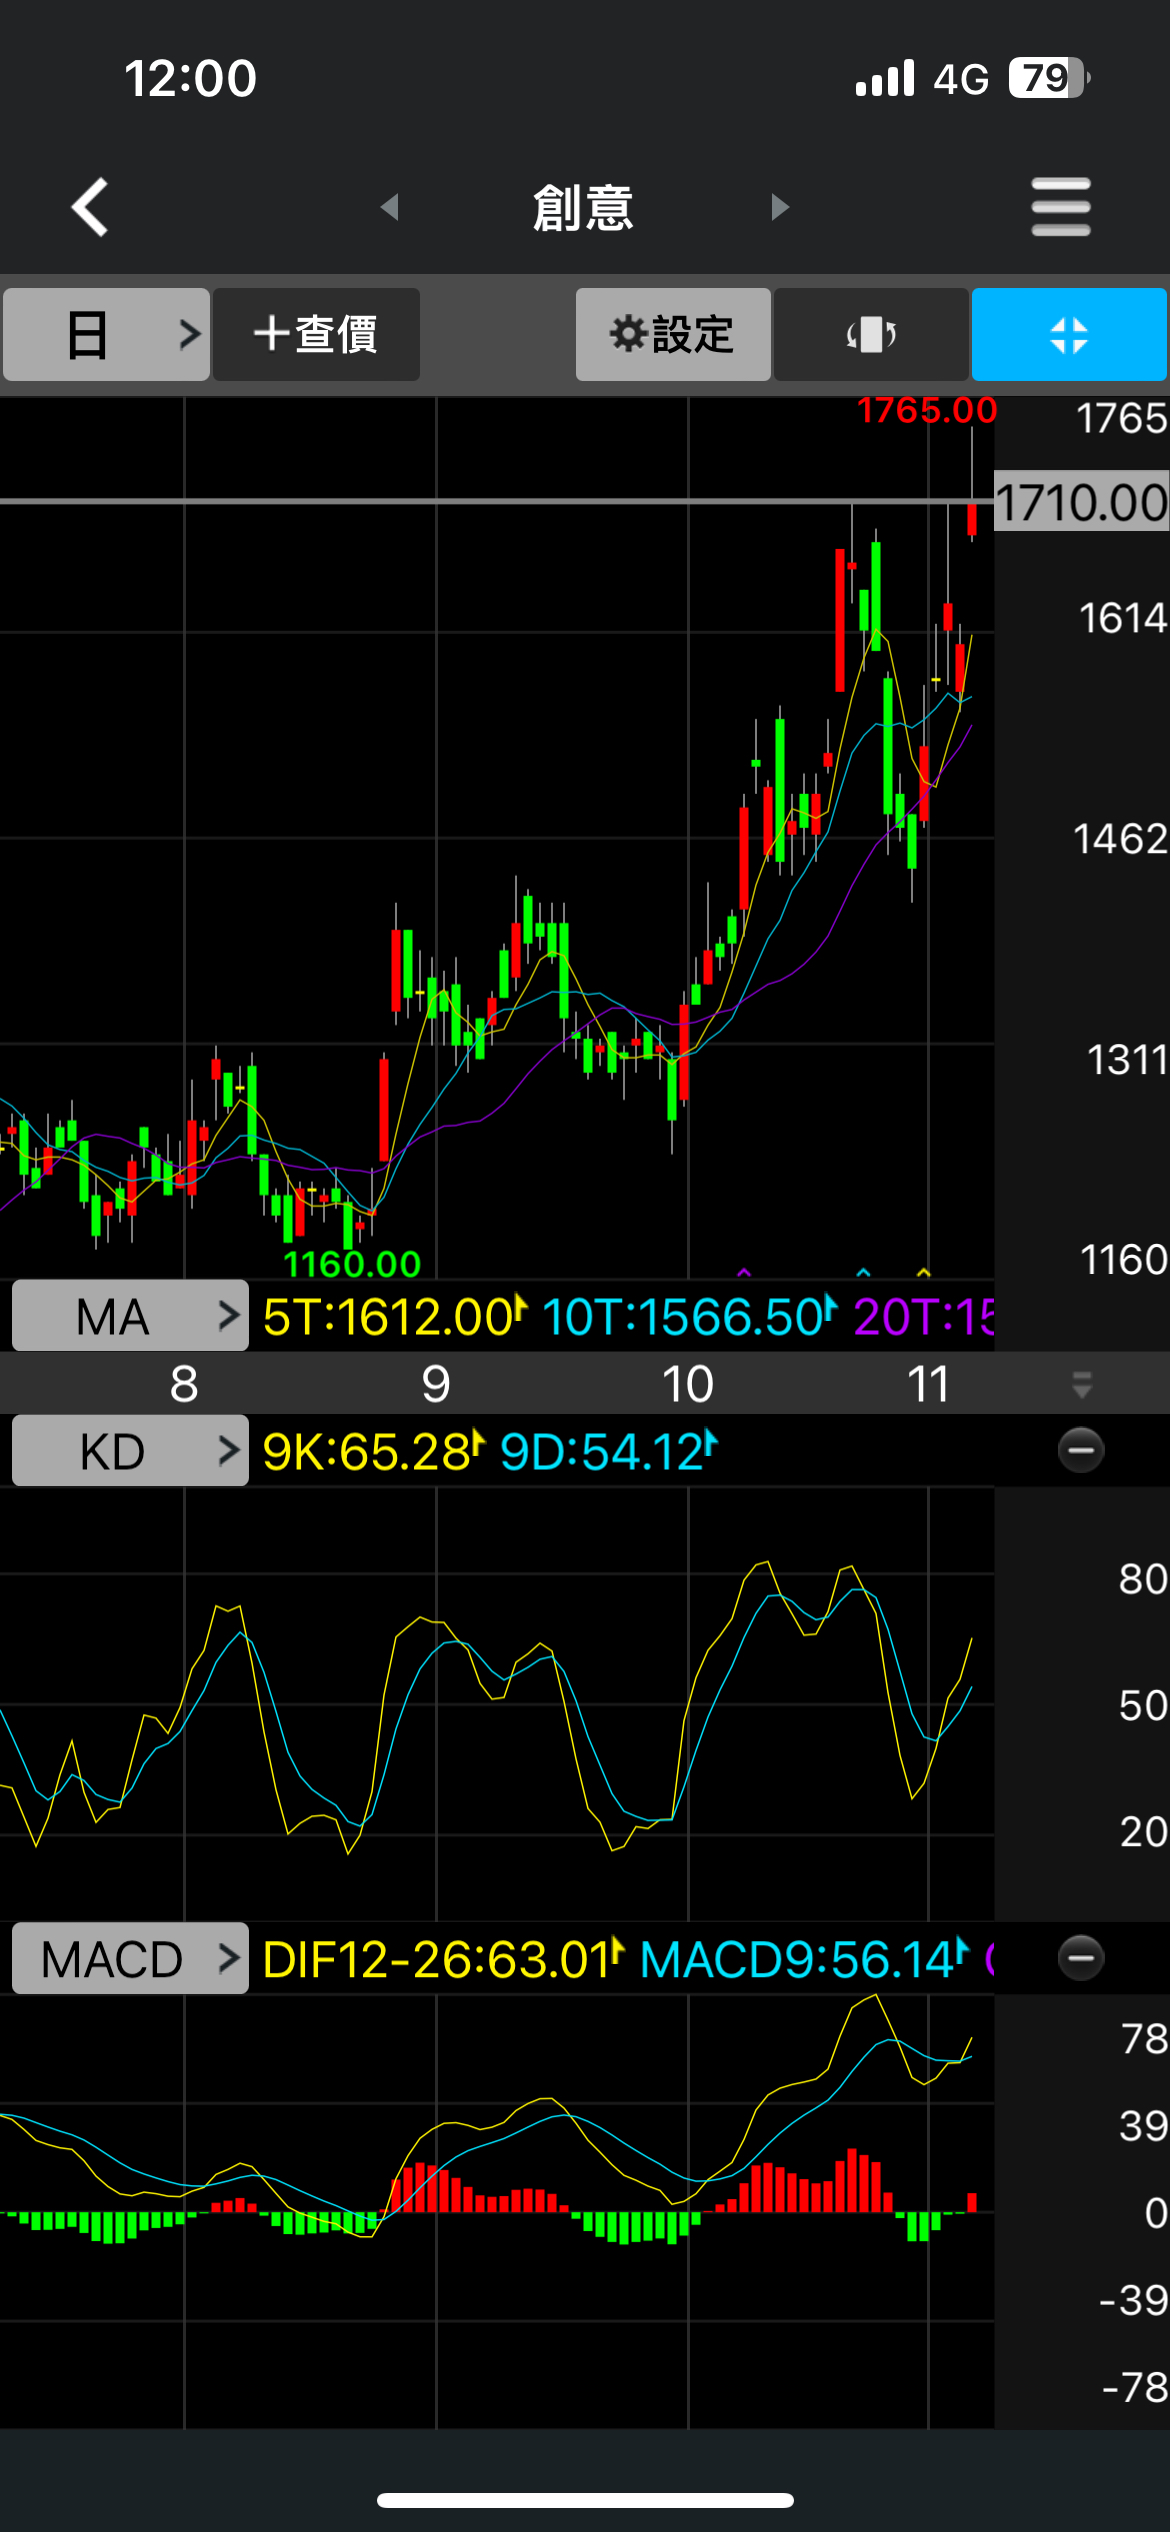
Task: Tap the 1710.00 current price label
Action: [x=1081, y=502]
